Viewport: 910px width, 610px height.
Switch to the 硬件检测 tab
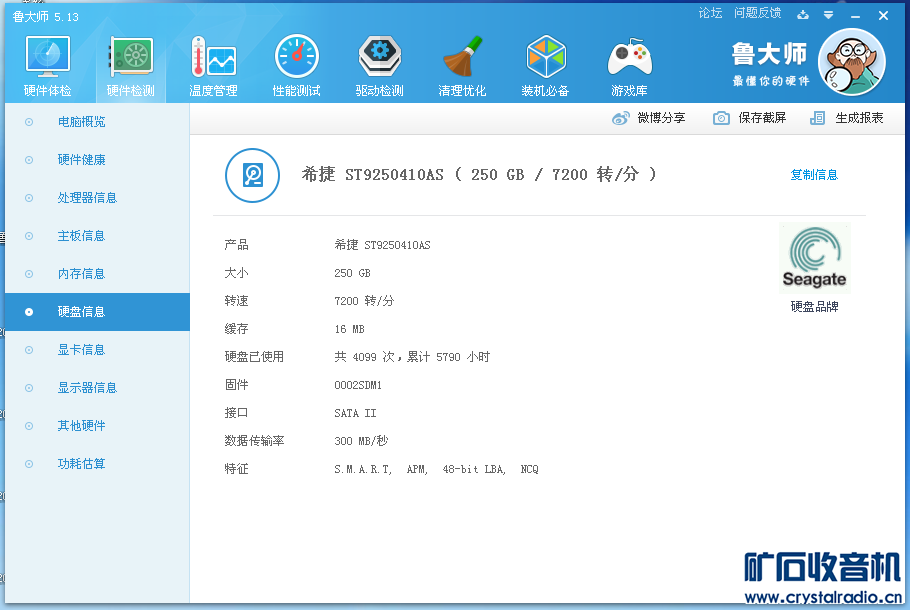[129, 64]
